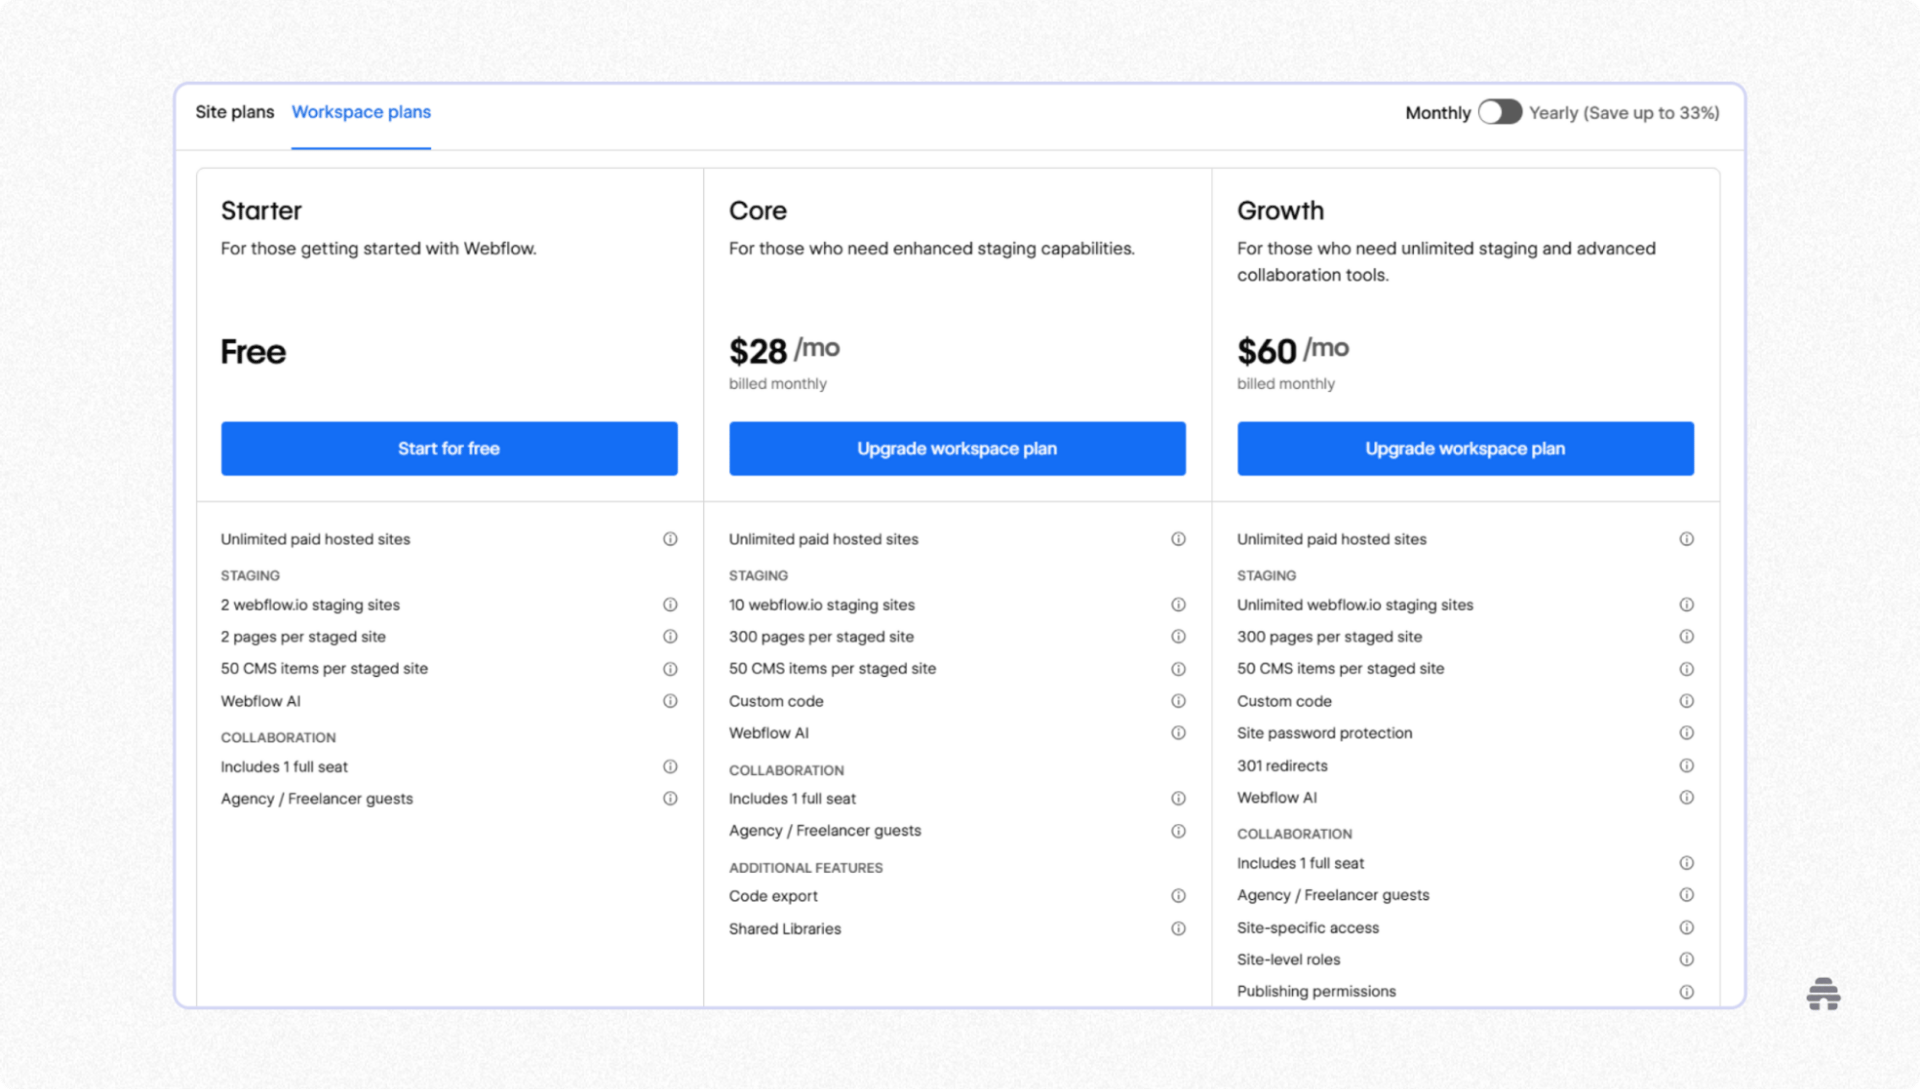
Task: Open info for Includes 1 full seat in Starter
Action: (670, 766)
